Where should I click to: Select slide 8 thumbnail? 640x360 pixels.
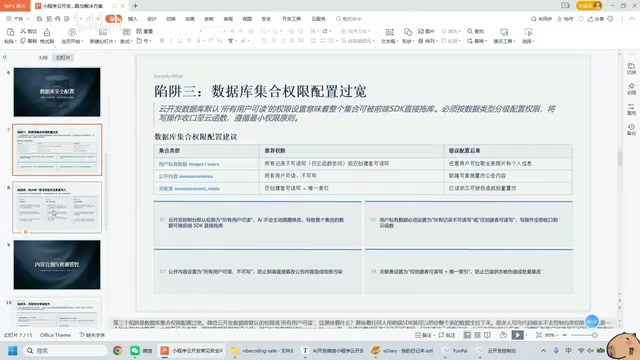pyautogui.click(x=57, y=207)
